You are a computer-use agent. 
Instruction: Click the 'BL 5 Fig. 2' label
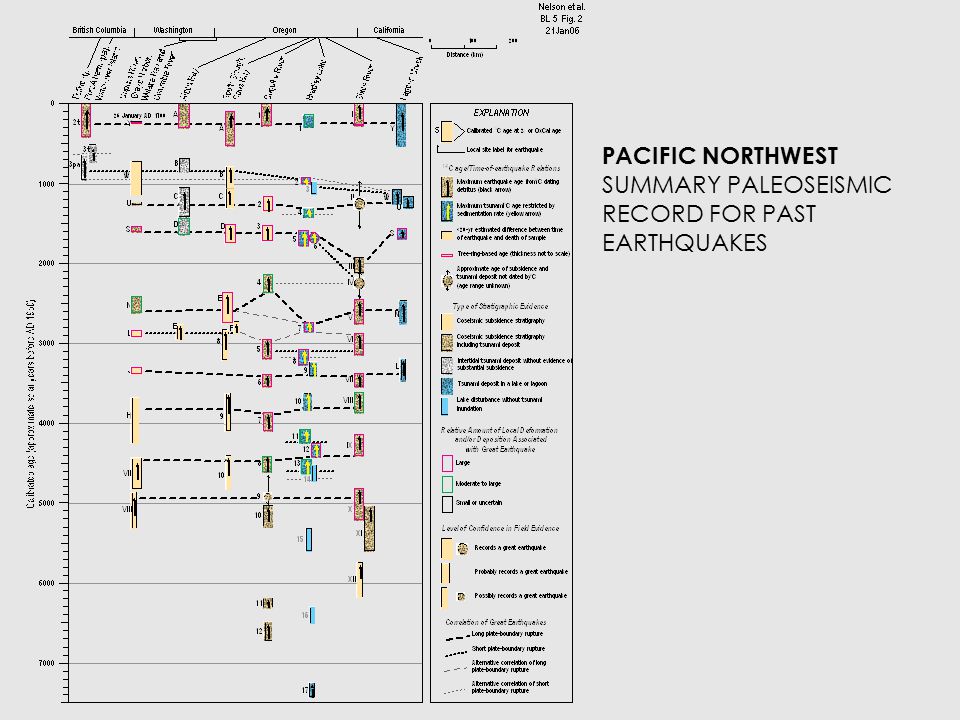561,19
